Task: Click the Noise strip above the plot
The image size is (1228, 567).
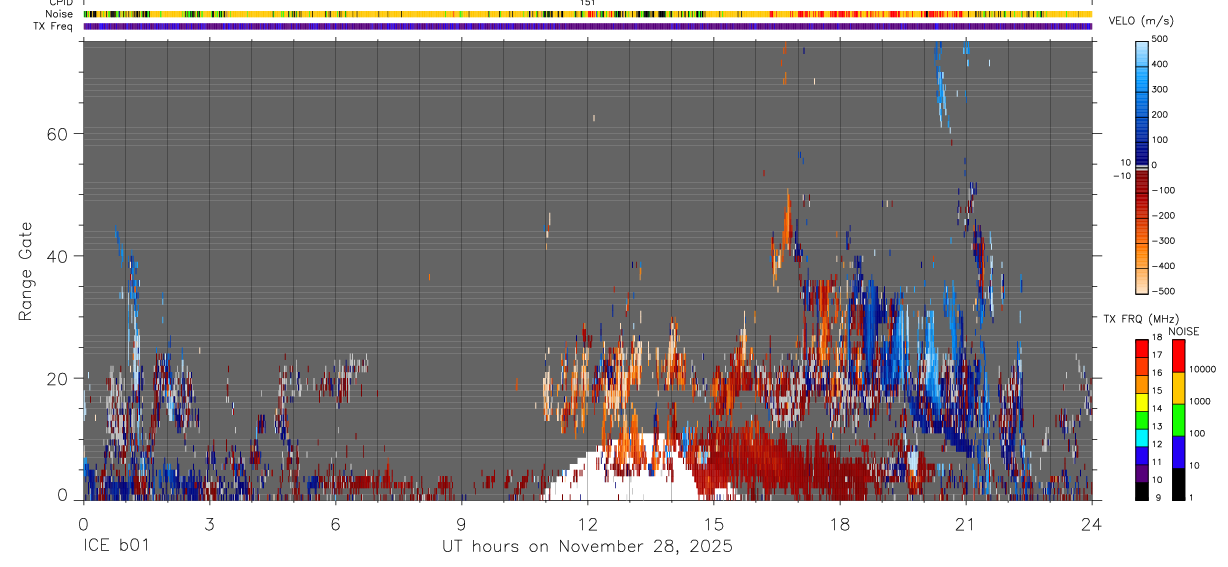Action: pos(588,14)
